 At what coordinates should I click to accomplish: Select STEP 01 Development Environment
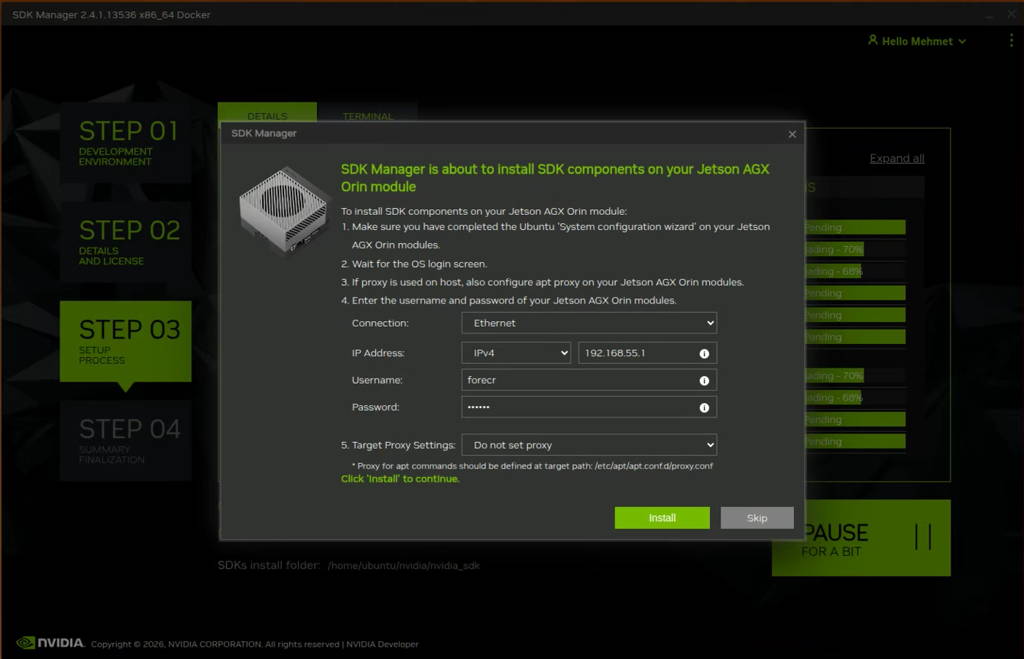(x=125, y=142)
